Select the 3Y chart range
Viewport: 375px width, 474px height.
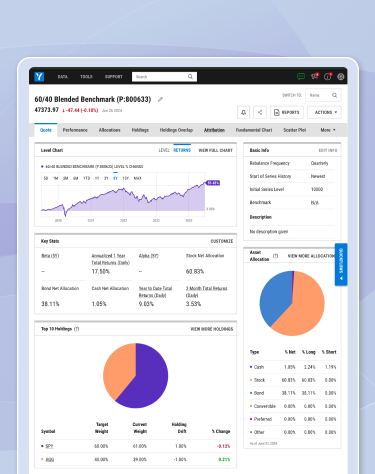pyautogui.click(x=106, y=178)
